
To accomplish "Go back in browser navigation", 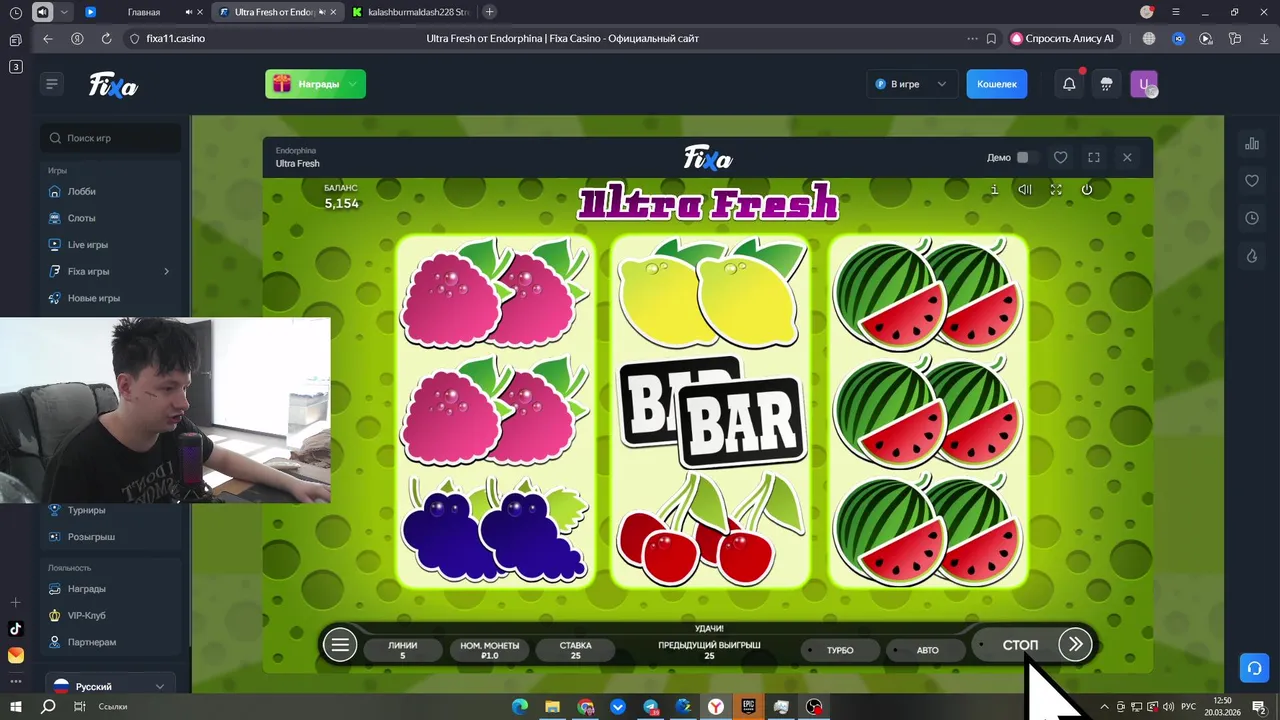I will (48, 38).
